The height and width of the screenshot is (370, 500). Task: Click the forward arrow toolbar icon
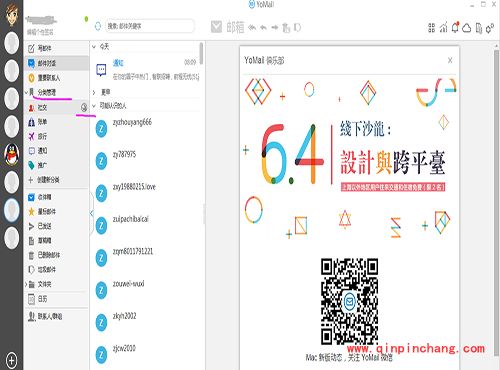275,27
